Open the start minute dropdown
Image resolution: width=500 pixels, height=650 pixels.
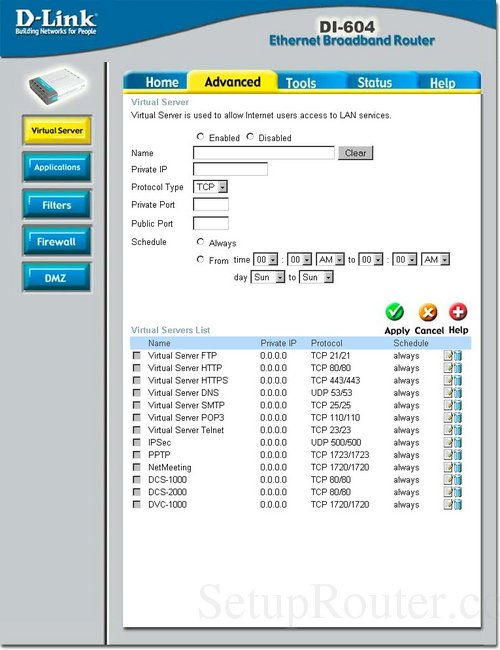point(299,260)
